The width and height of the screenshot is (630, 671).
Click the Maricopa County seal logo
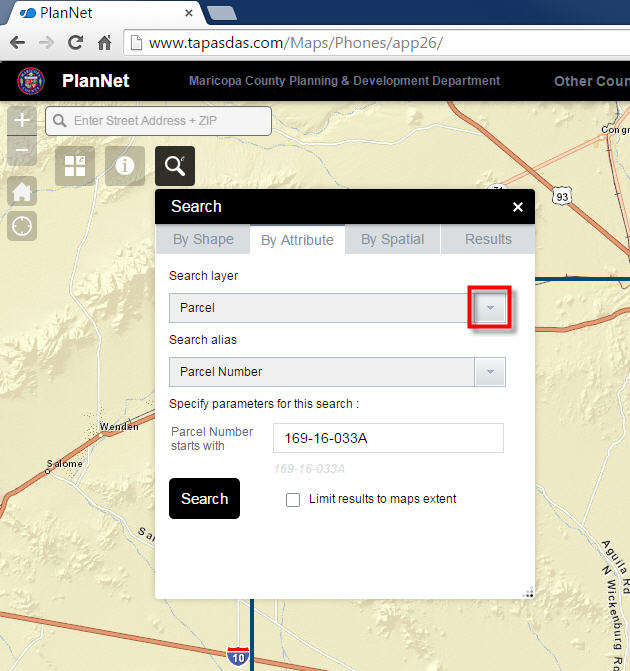(x=31, y=80)
